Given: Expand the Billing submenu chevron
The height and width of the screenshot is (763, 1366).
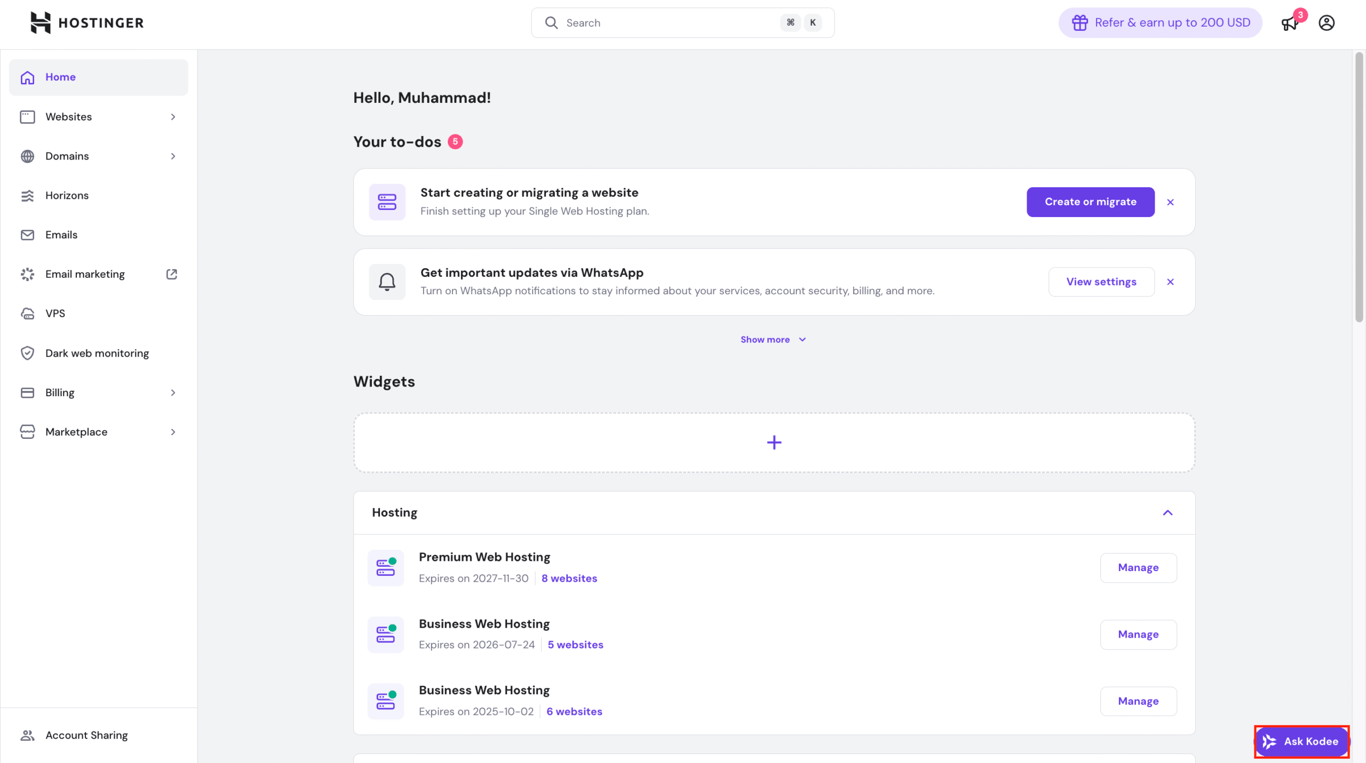Looking at the screenshot, I should (x=173, y=393).
